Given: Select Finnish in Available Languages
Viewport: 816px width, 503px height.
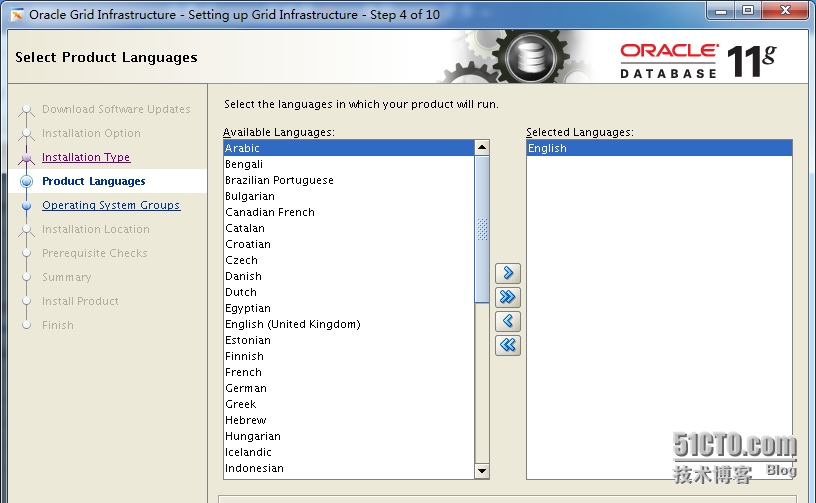Looking at the screenshot, I should [349, 356].
